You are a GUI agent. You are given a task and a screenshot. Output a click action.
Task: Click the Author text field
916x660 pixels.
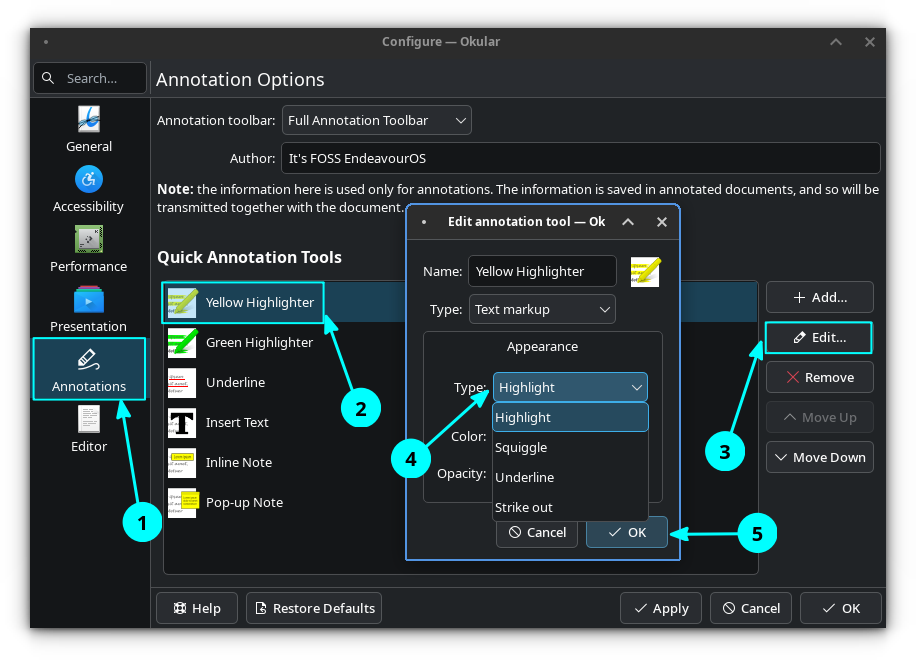[580, 158]
